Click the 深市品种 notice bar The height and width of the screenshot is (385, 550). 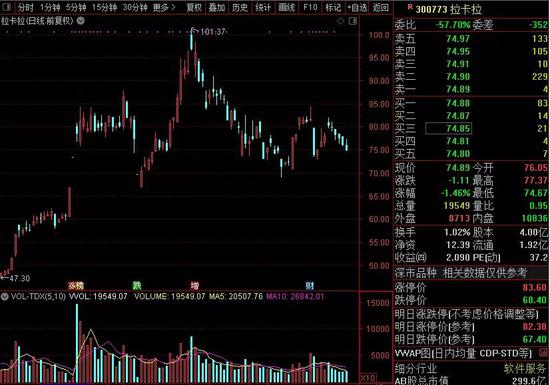[x=471, y=272]
